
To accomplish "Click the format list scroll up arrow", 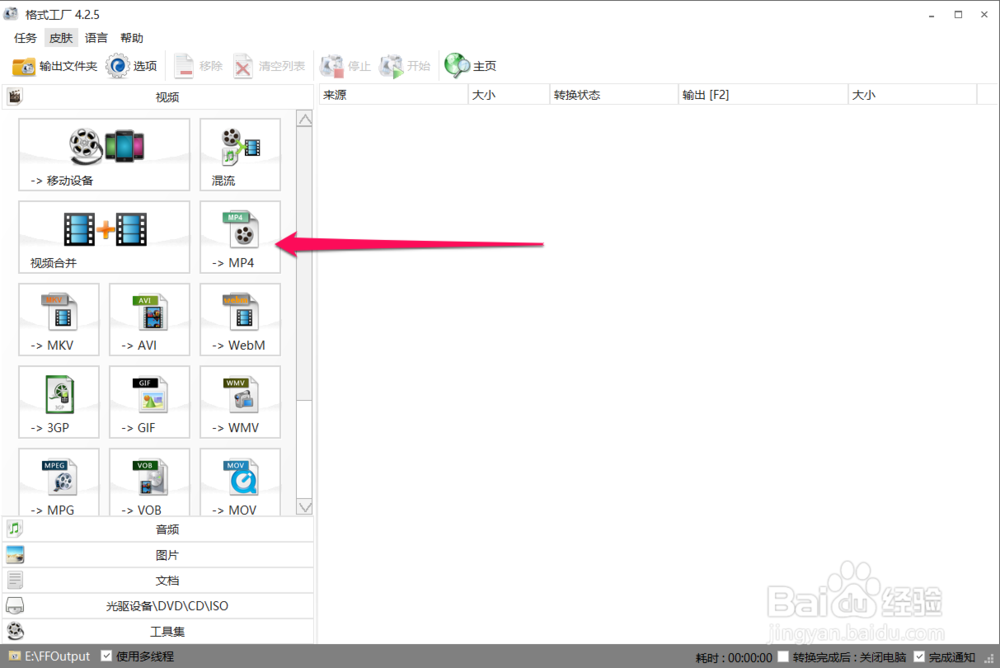I will [305, 119].
